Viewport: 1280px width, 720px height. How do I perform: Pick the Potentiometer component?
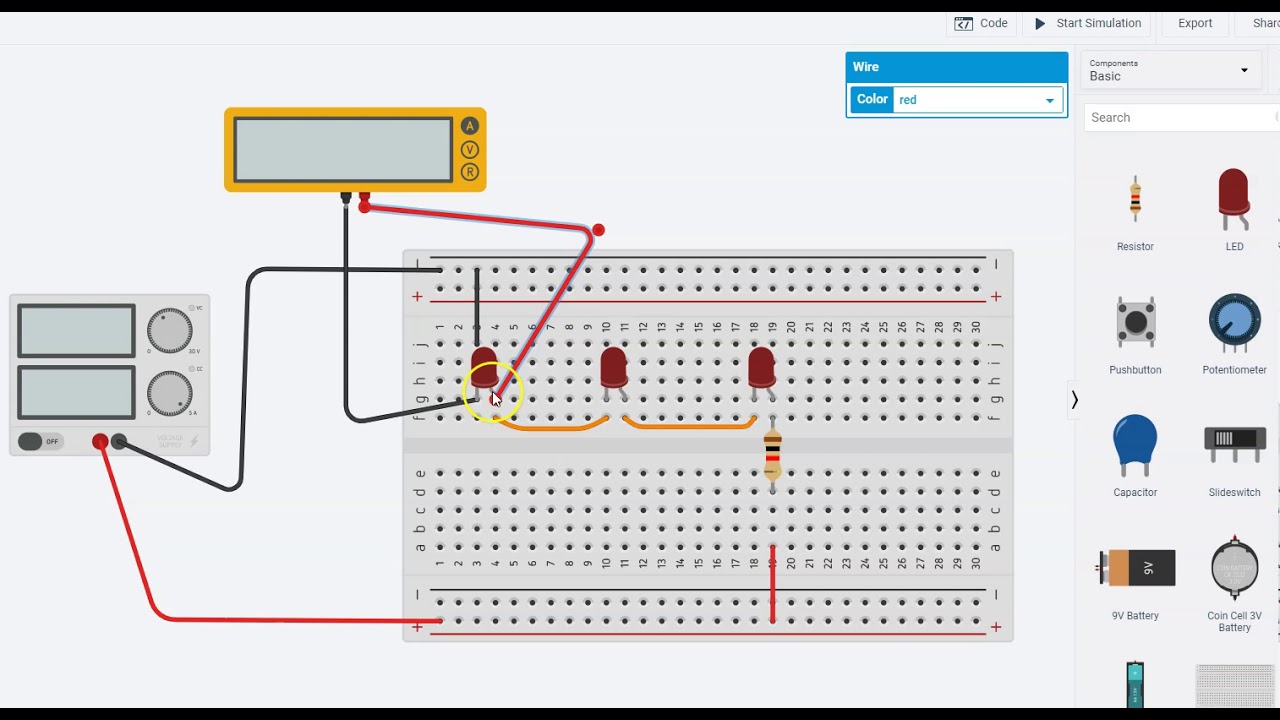click(x=1234, y=335)
